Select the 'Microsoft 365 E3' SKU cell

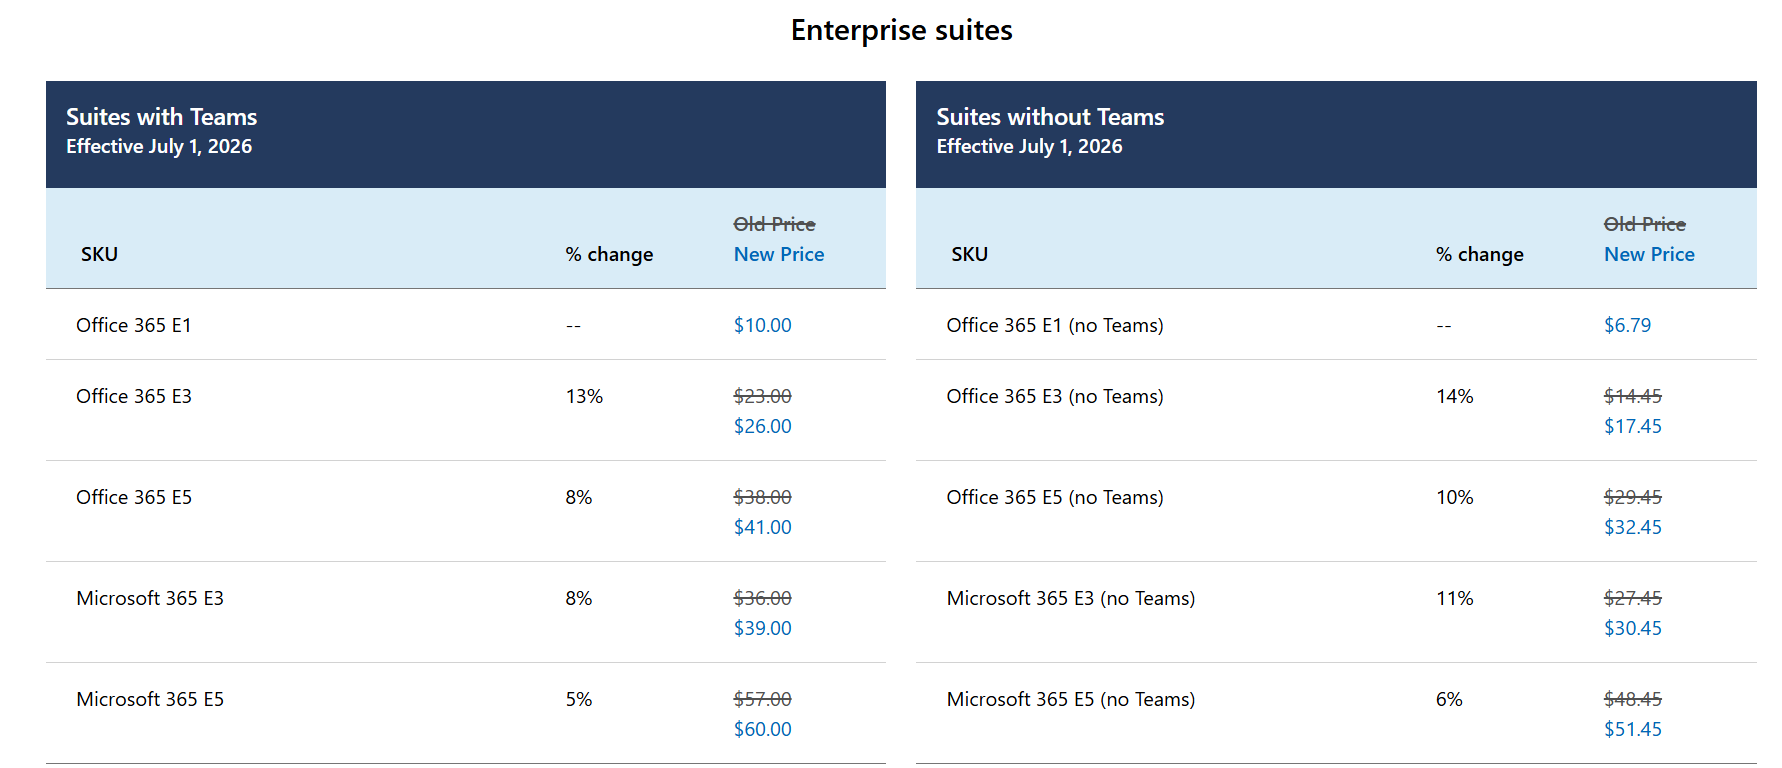coord(150,598)
